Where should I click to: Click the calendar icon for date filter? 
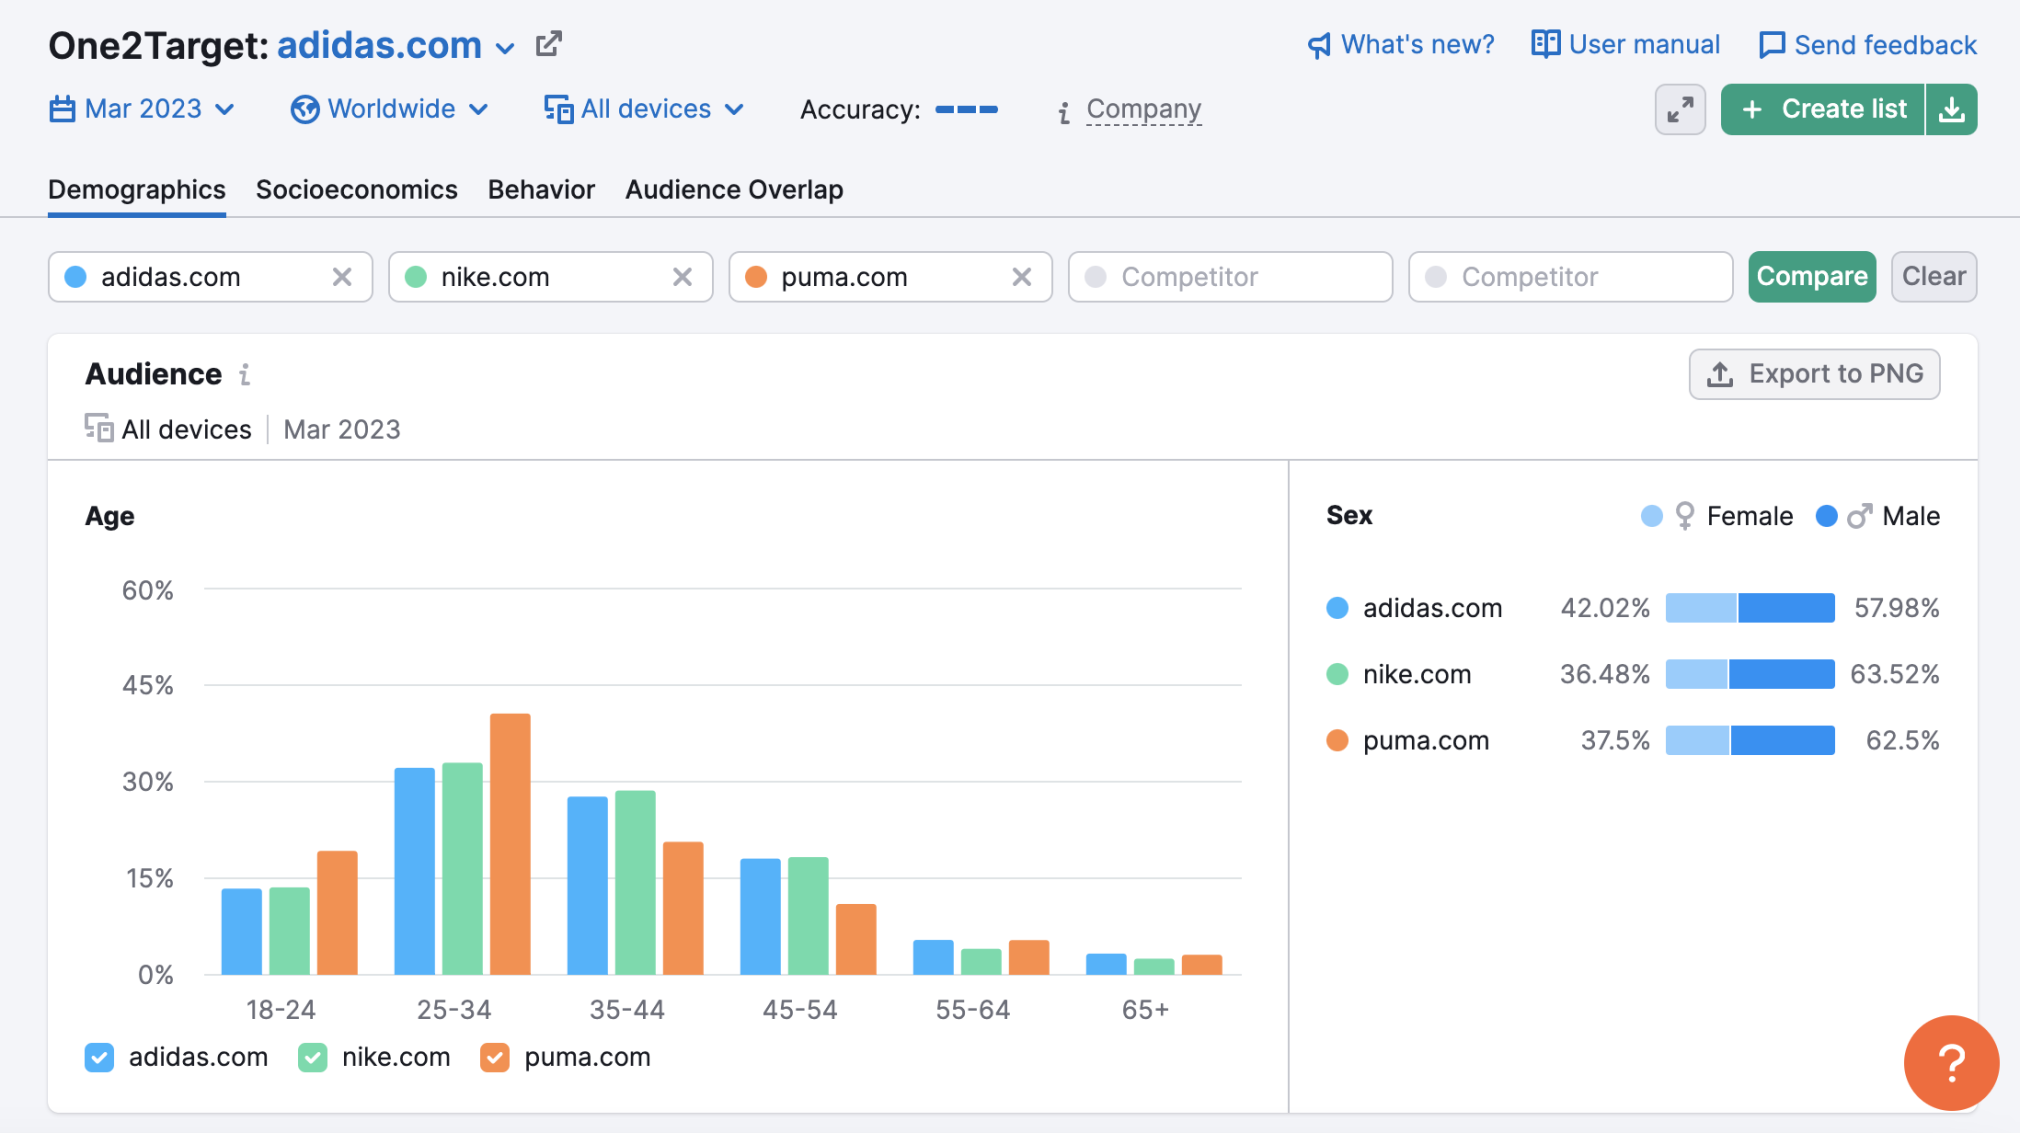[64, 108]
